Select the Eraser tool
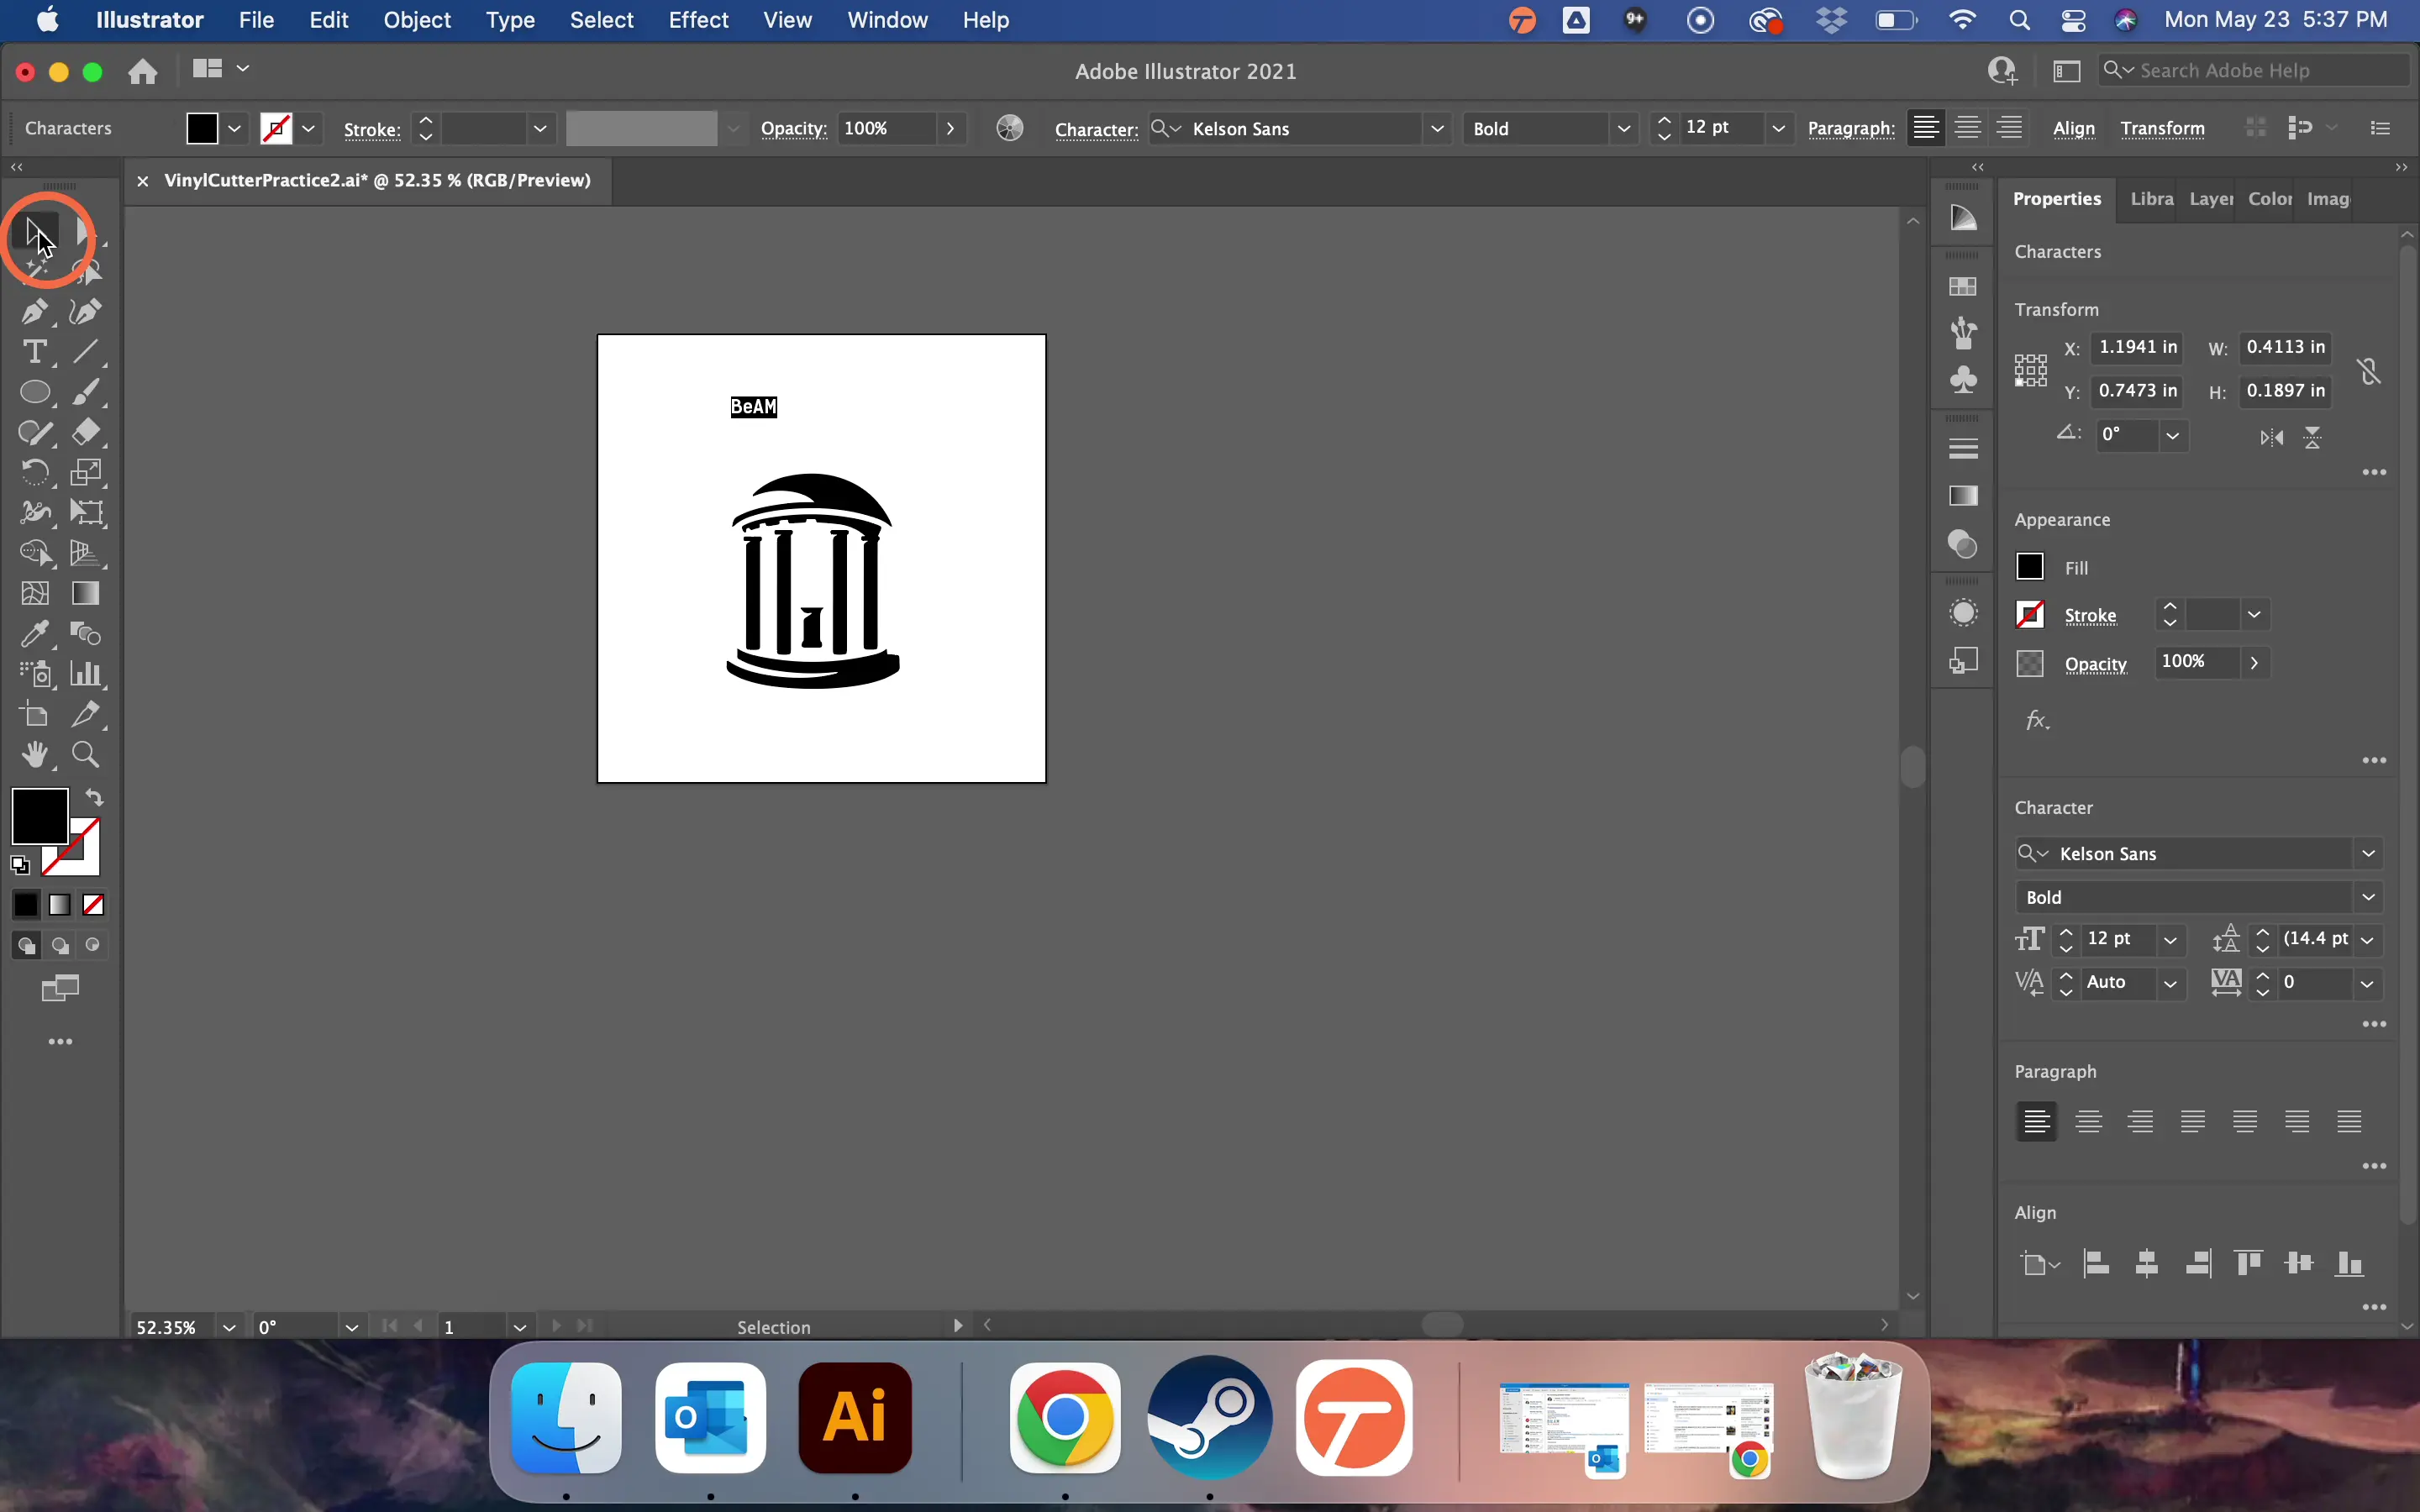2420x1512 pixels. click(x=86, y=432)
